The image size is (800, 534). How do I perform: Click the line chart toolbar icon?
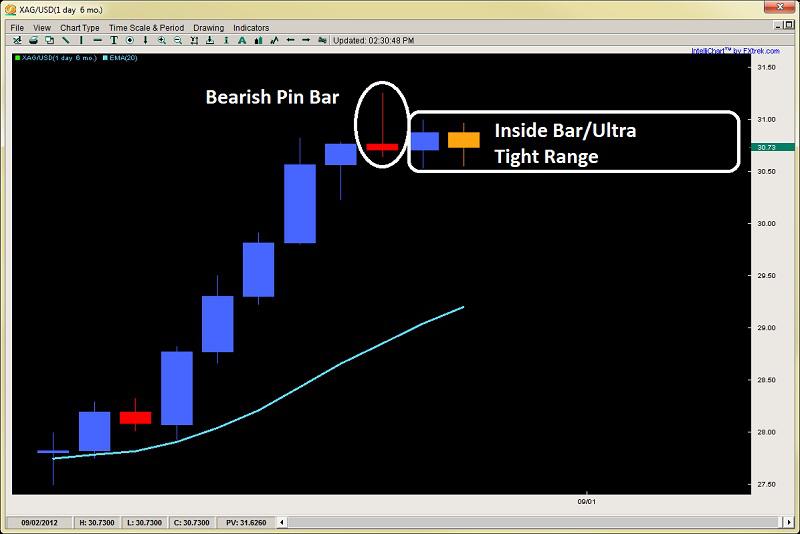[274, 40]
